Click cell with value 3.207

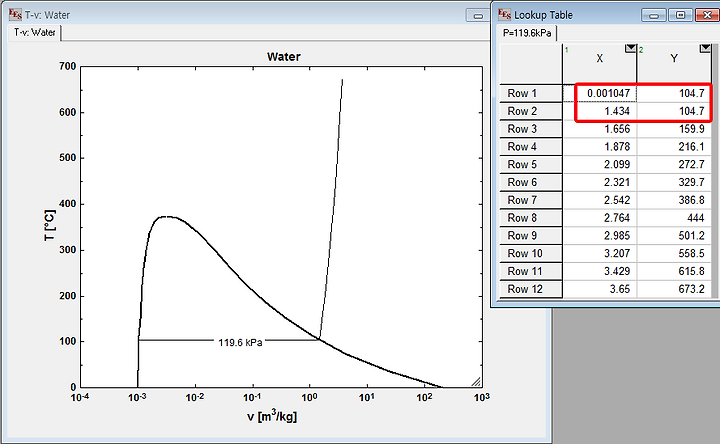(600, 253)
